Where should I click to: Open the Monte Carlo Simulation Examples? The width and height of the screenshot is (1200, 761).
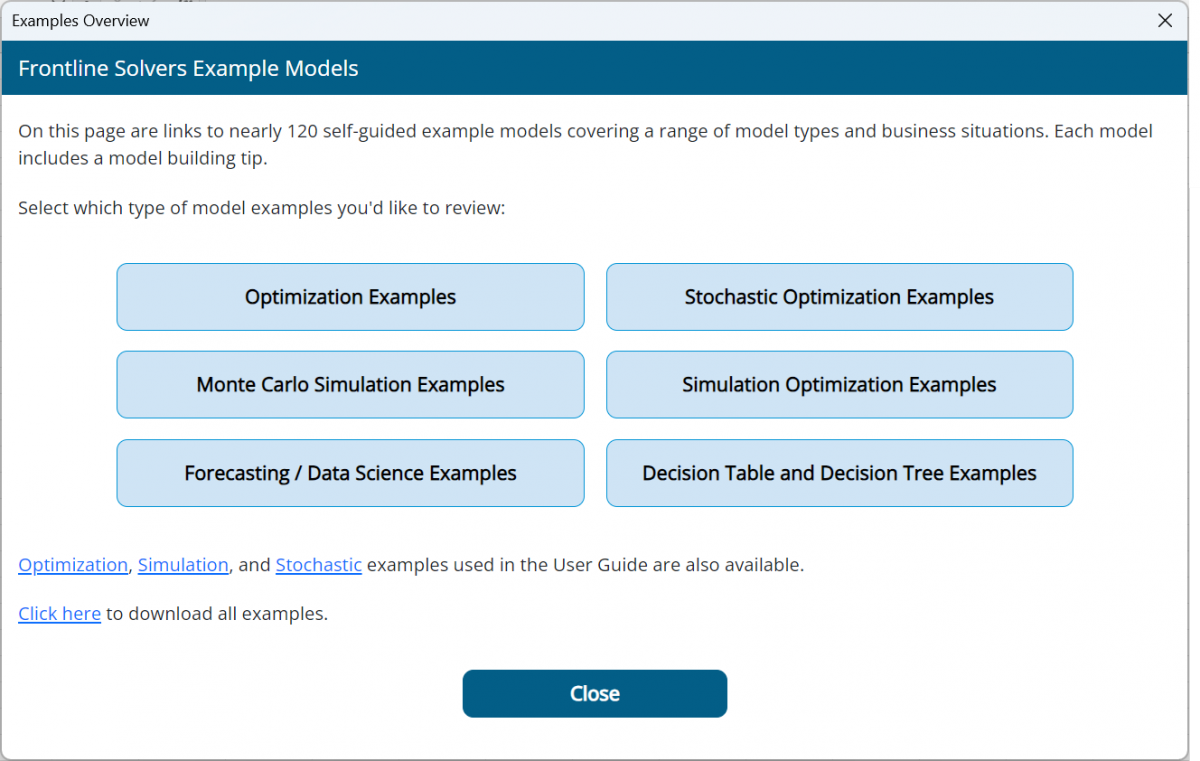(350, 384)
